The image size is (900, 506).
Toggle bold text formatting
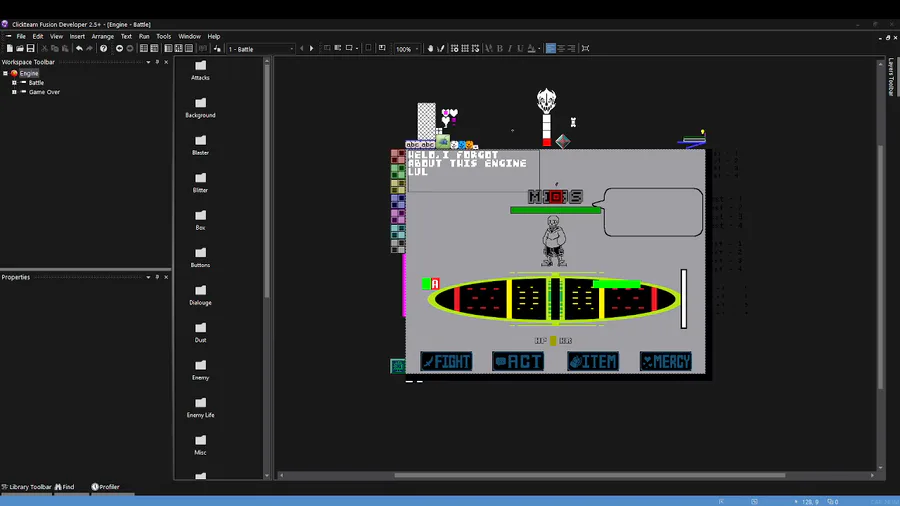(499, 49)
